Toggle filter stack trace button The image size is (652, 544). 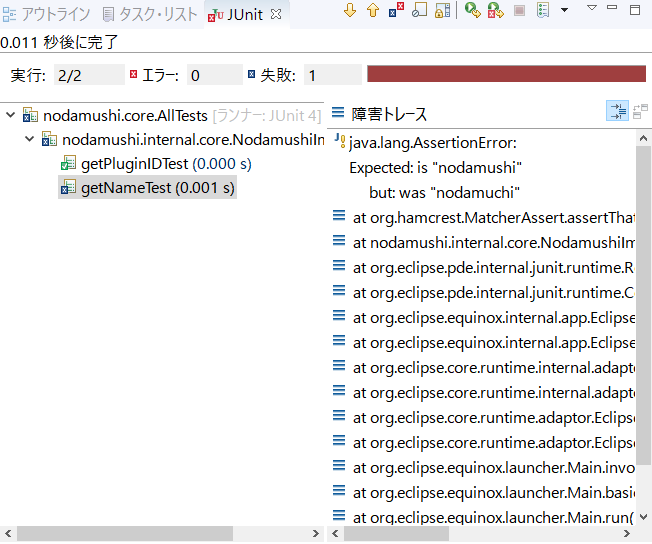tap(617, 111)
